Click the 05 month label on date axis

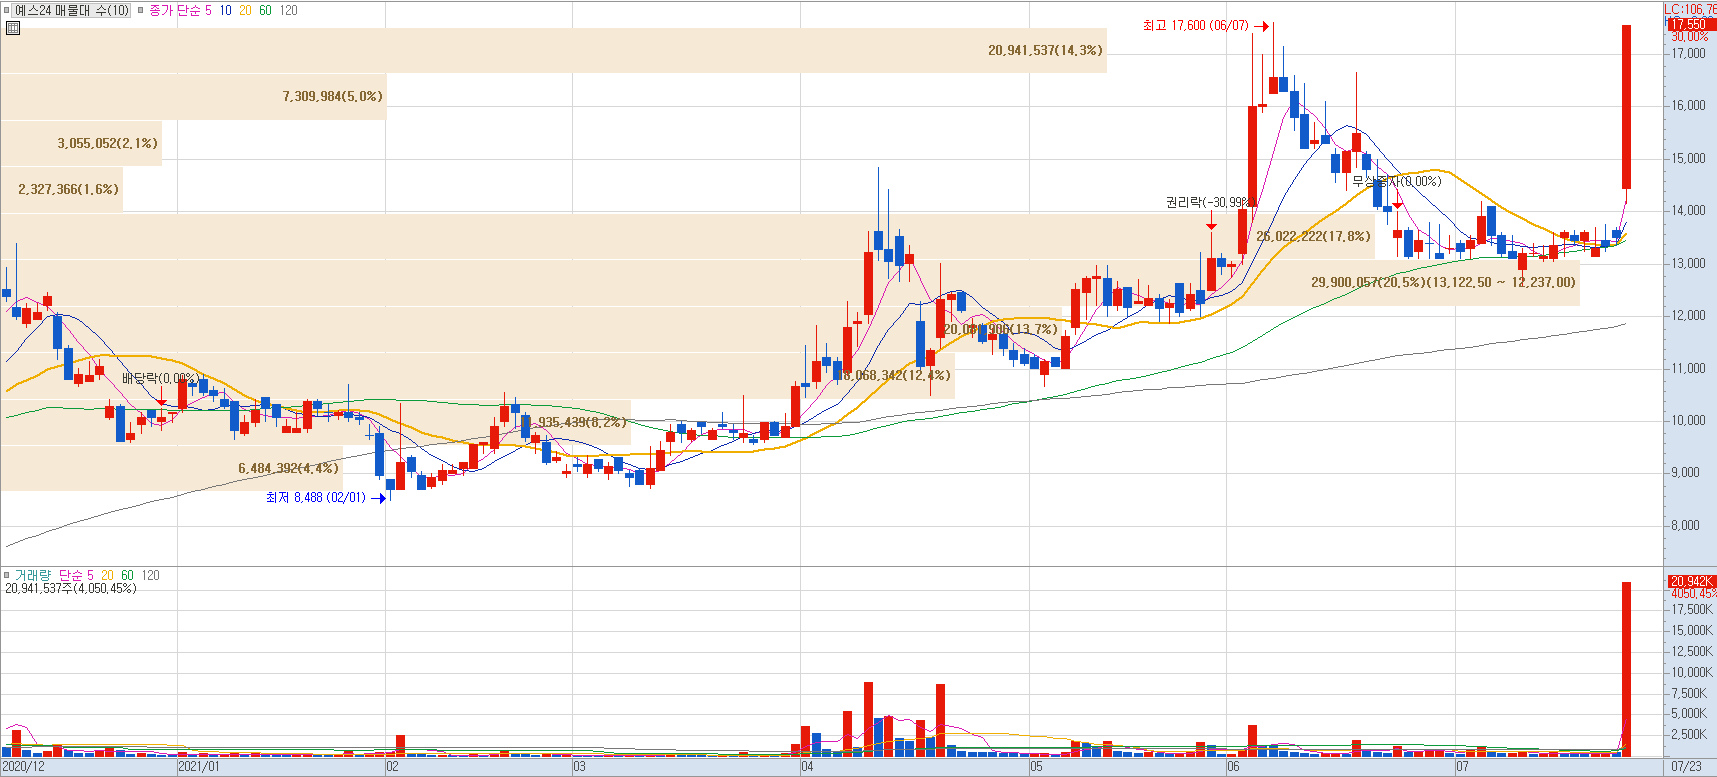(x=1036, y=767)
